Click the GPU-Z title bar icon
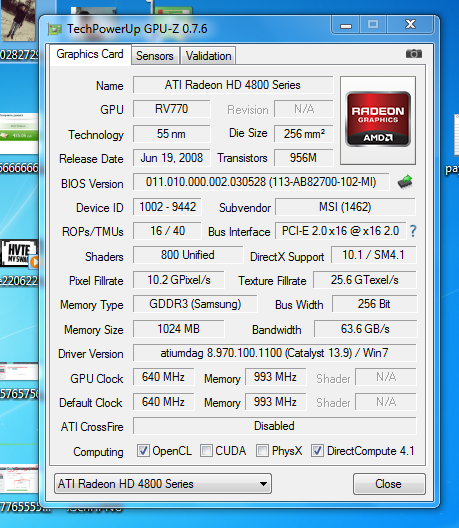Viewport: 459px width, 528px height. 54,29
